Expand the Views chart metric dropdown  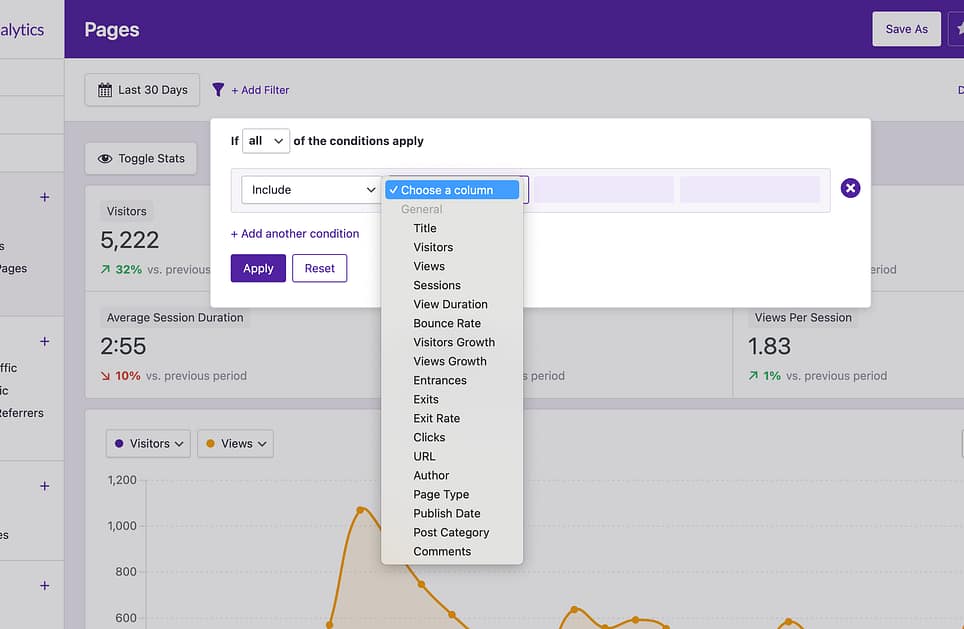point(235,444)
